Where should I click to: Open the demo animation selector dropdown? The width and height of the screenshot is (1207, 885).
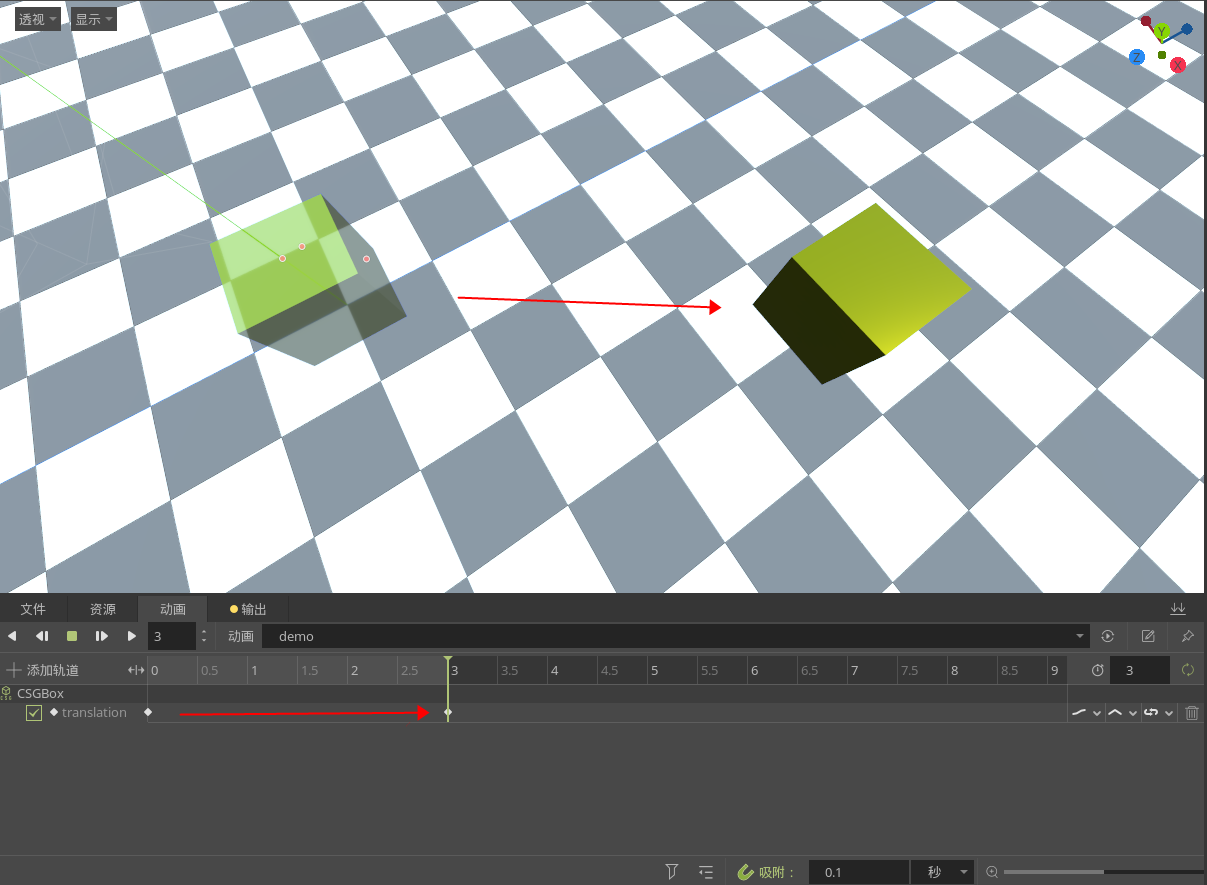pyautogui.click(x=676, y=636)
